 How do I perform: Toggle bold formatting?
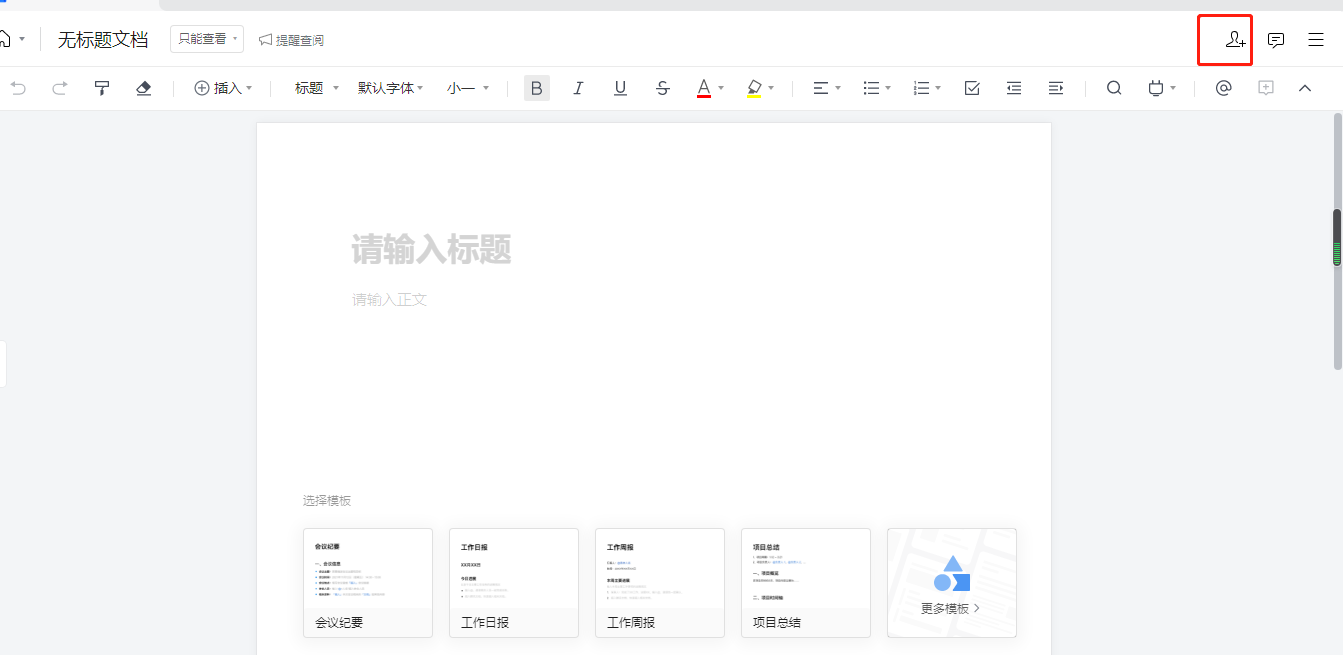pos(537,88)
